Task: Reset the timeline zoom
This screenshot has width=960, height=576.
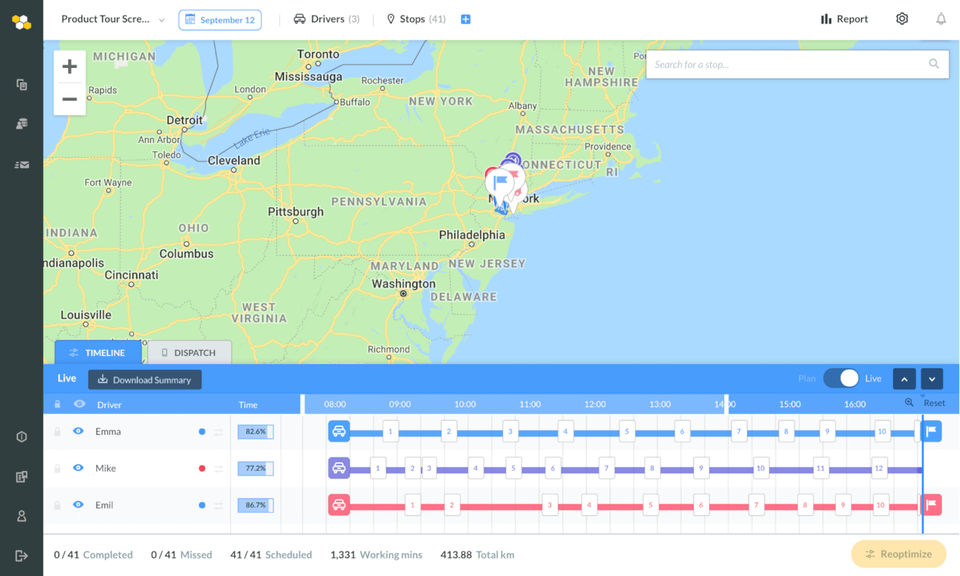Action: (934, 403)
